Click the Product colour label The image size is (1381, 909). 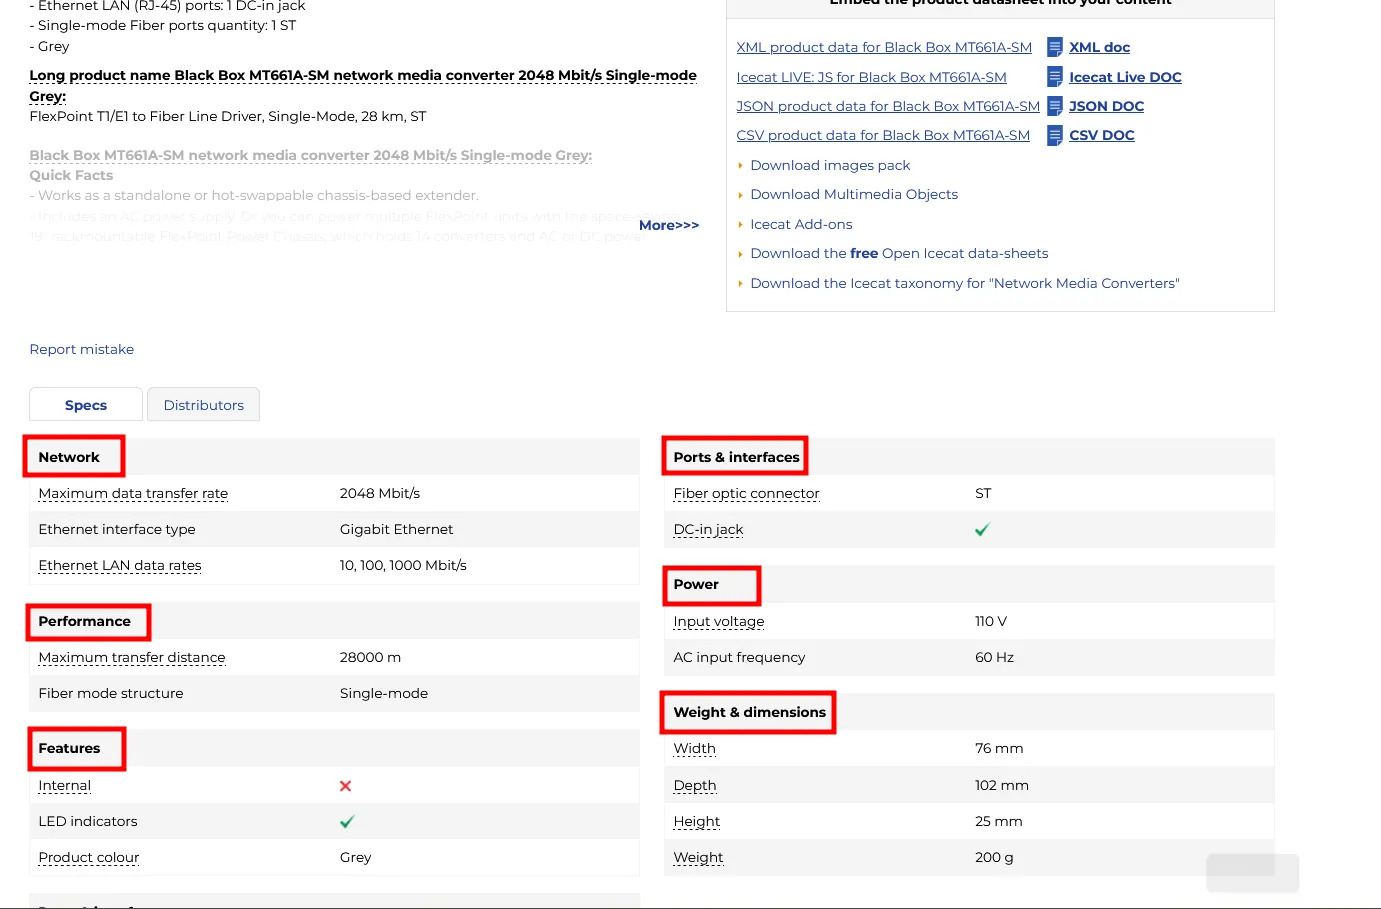pos(89,857)
